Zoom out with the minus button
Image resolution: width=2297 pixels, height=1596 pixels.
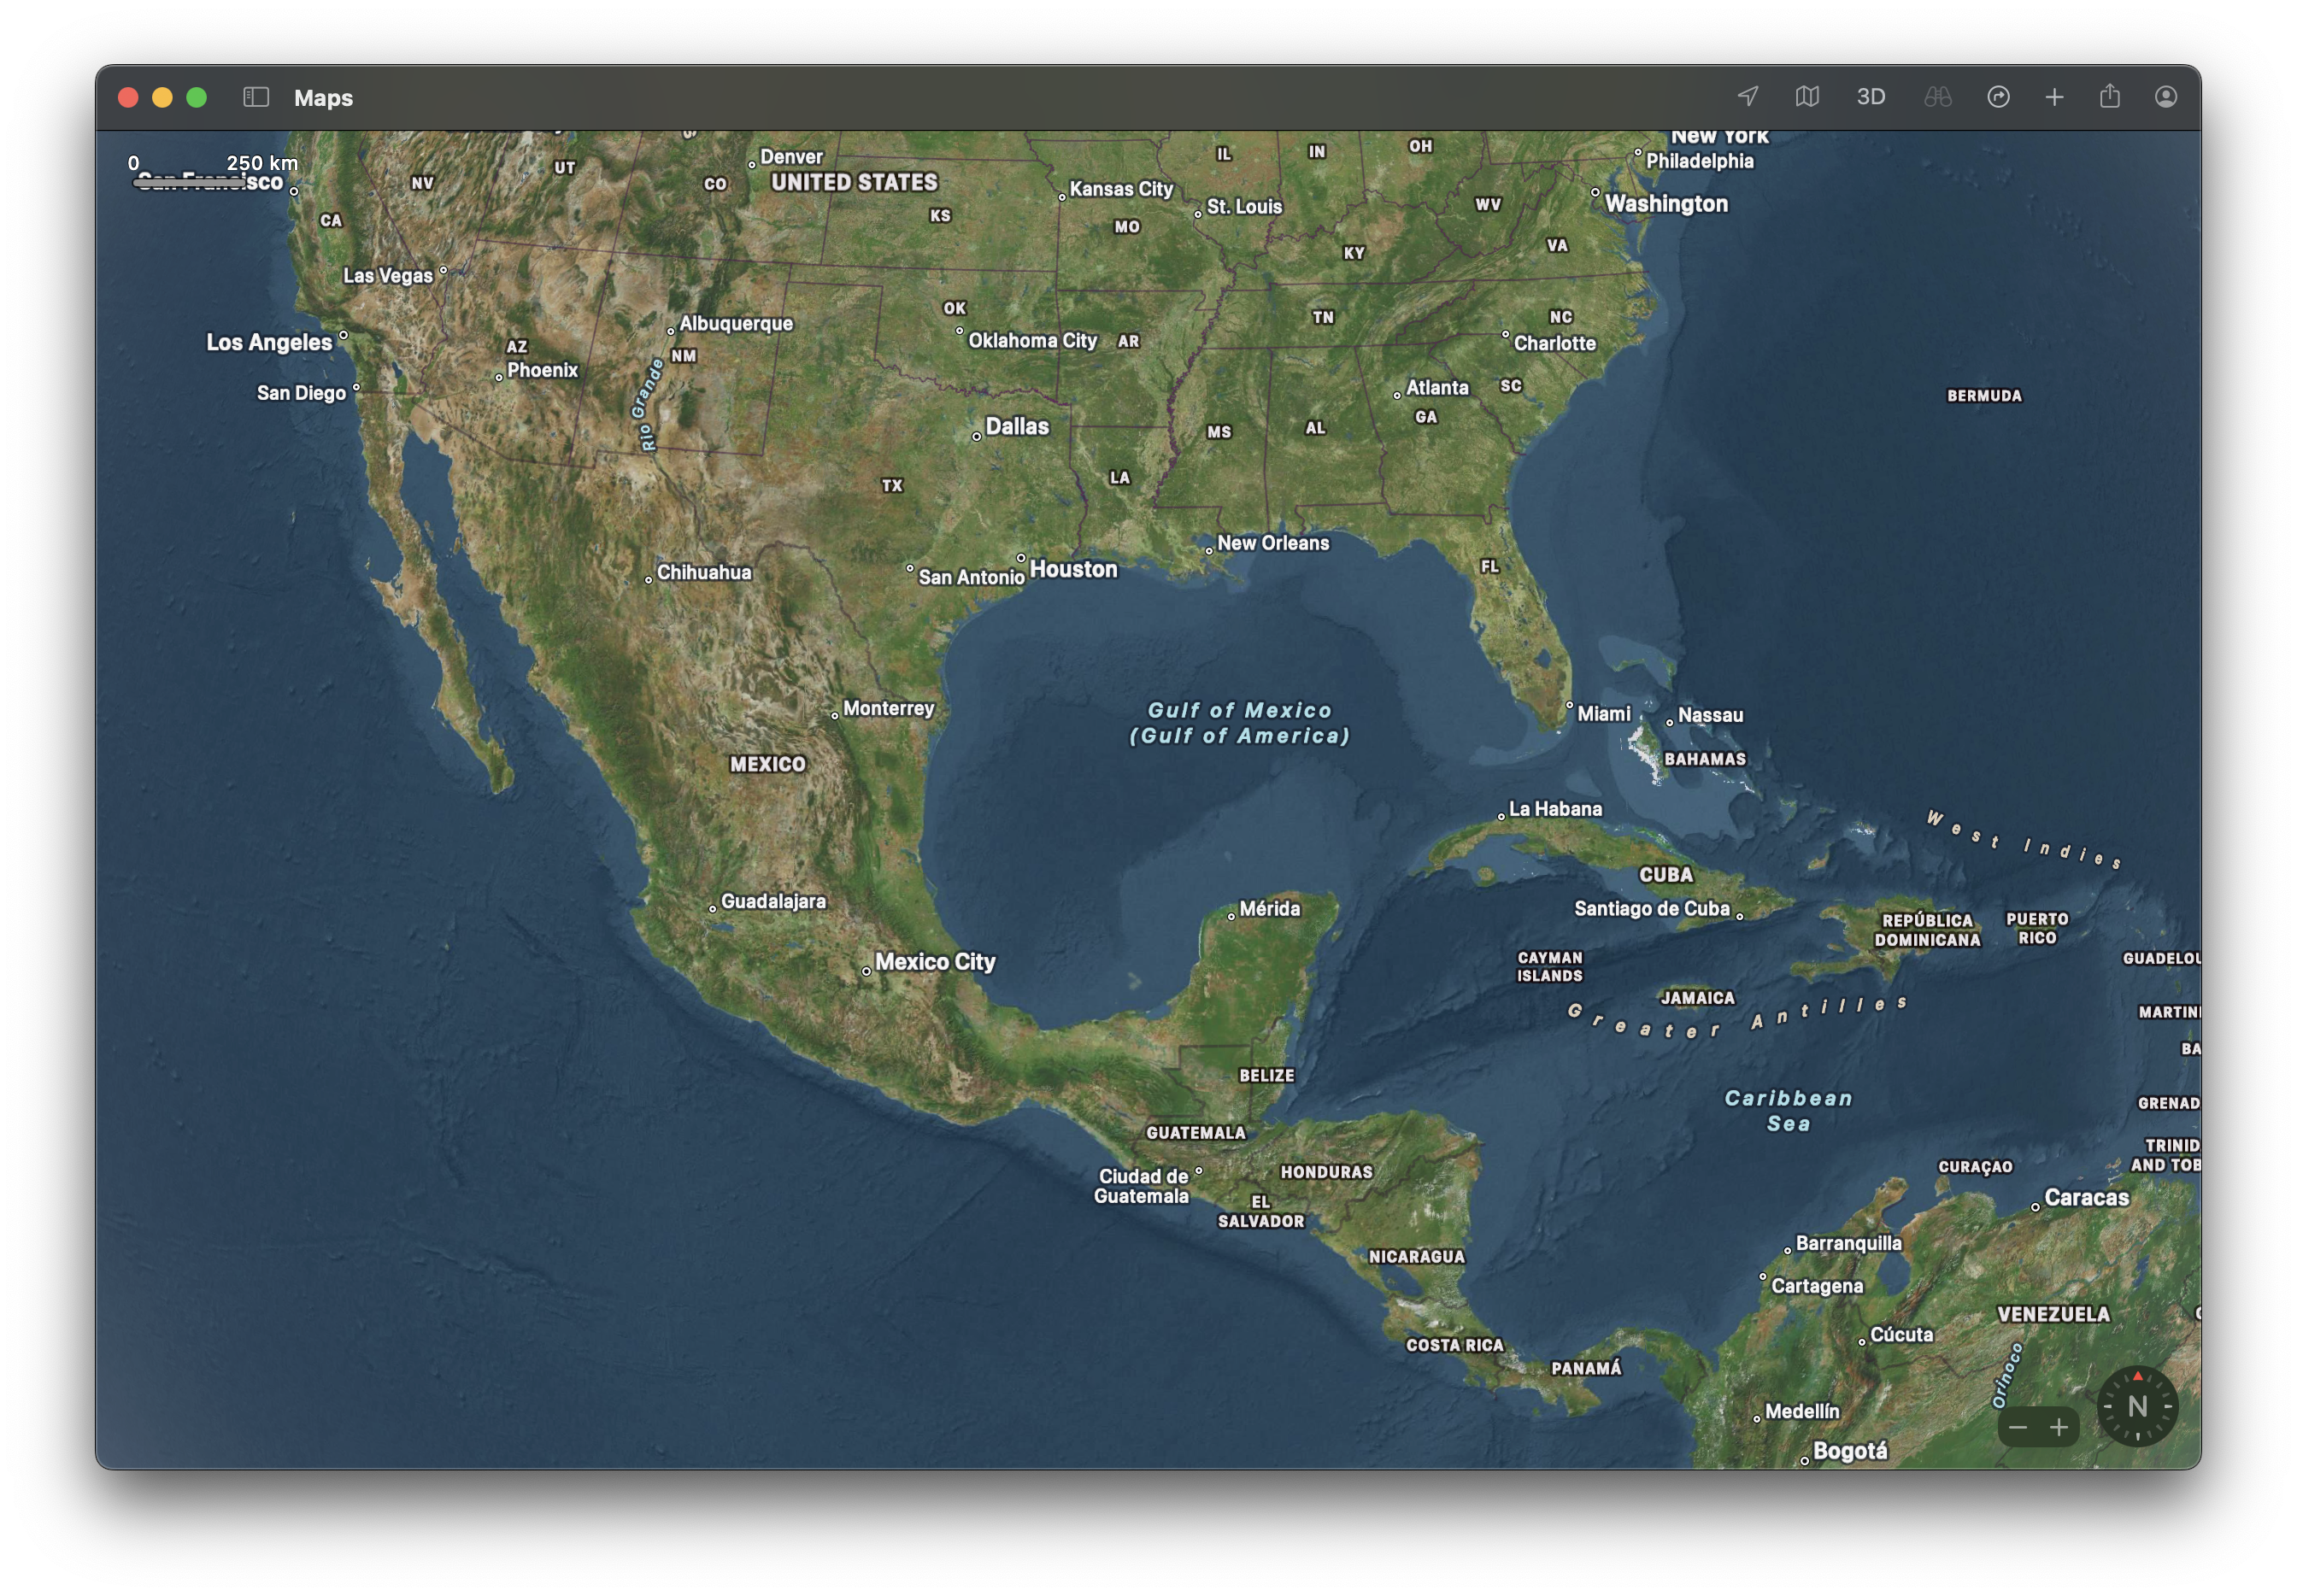[2017, 1427]
